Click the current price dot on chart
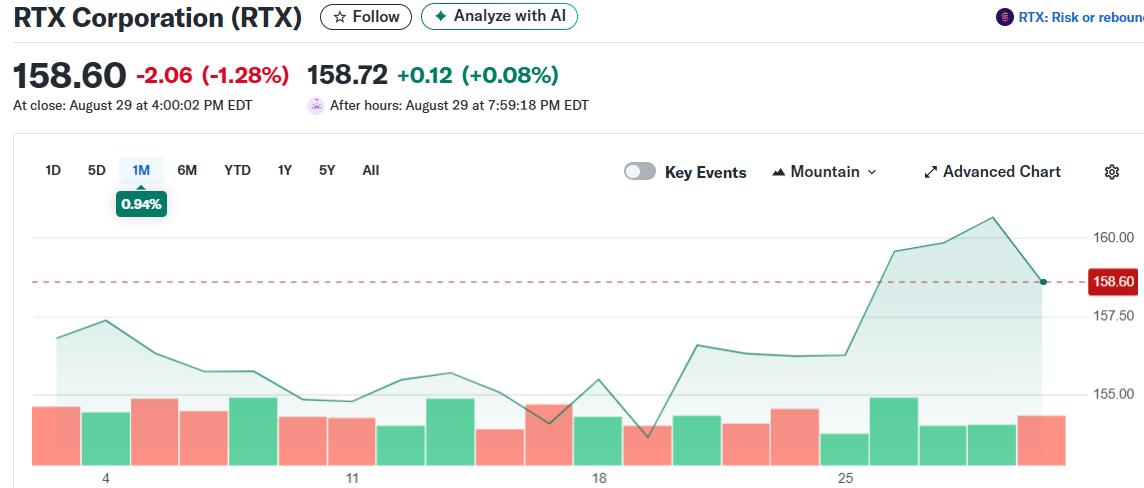This screenshot has height=488, width=1144. point(1043,282)
